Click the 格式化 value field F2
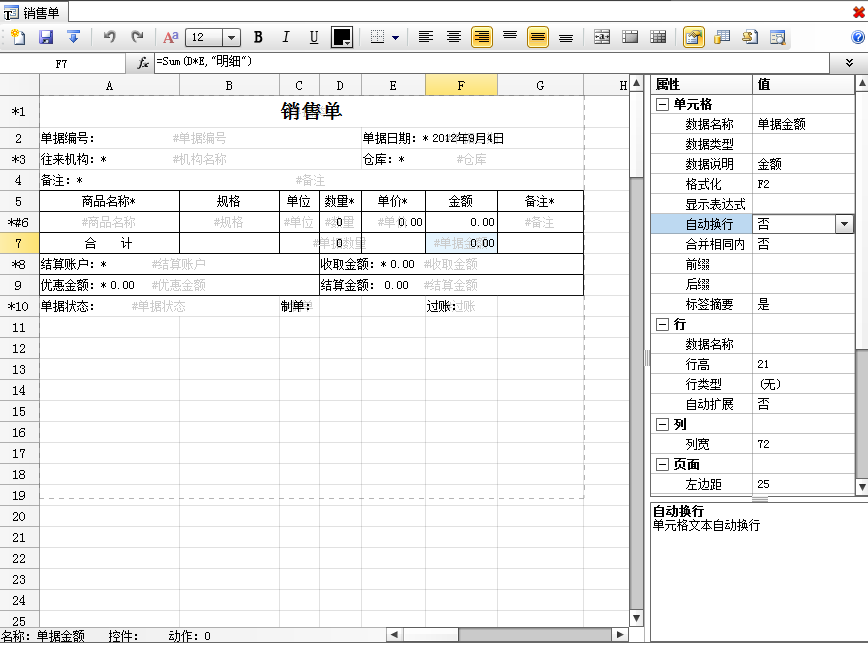This screenshot has height=646, width=868. tap(803, 184)
